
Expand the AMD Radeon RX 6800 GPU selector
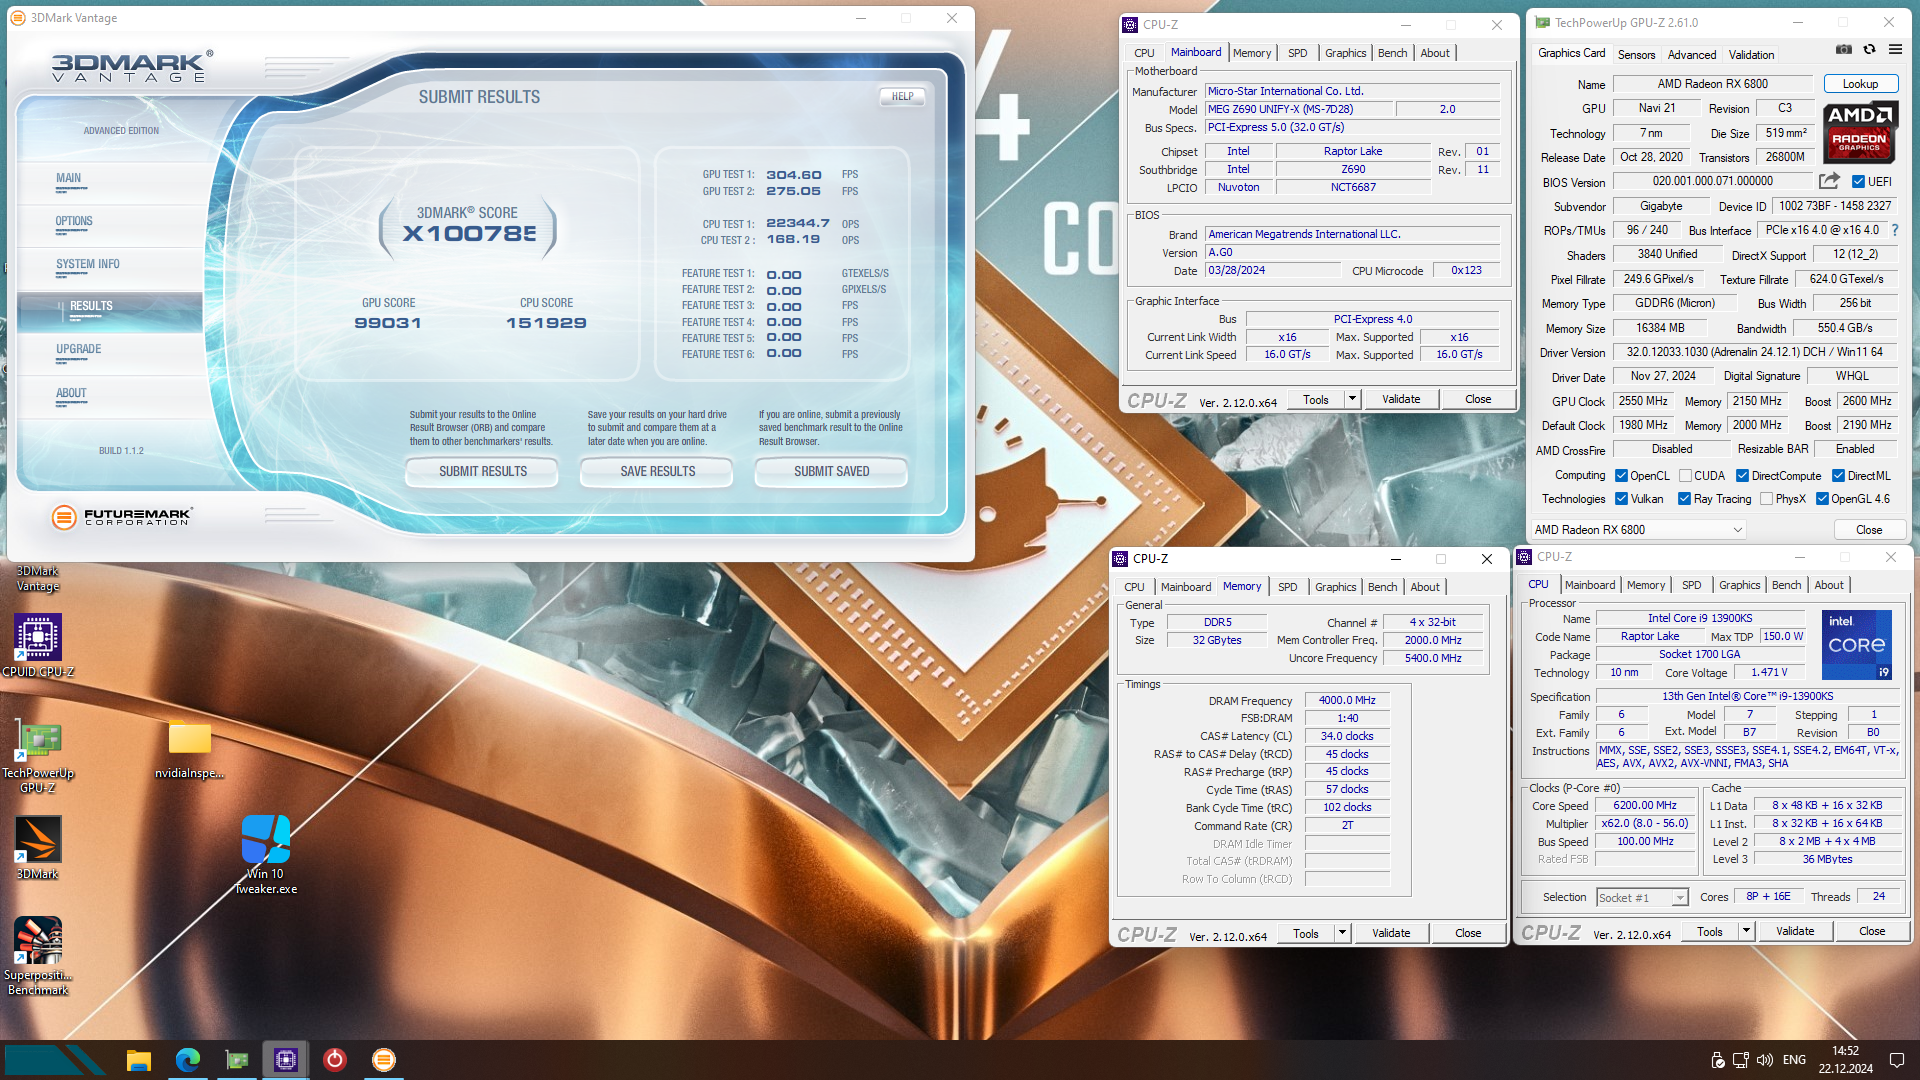coord(1638,530)
